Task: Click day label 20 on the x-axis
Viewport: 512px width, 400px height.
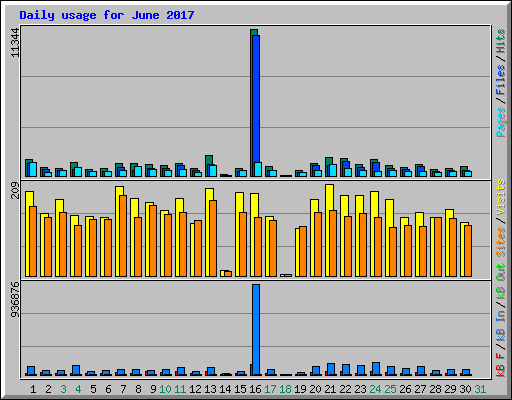Action: pyautogui.click(x=315, y=389)
